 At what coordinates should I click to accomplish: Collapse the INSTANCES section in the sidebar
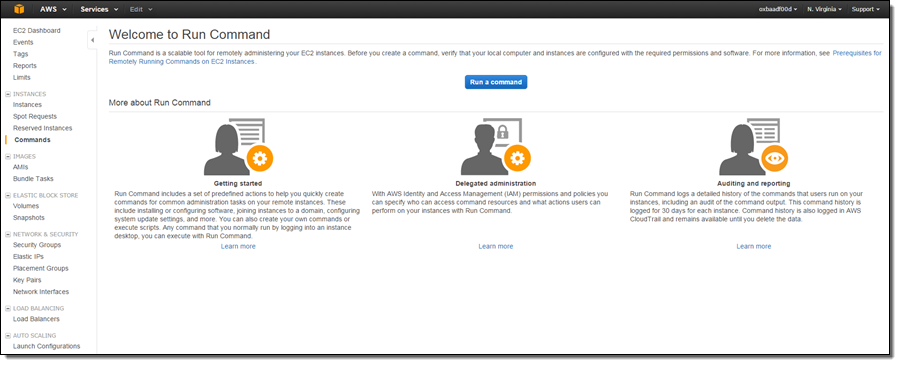coord(8,94)
